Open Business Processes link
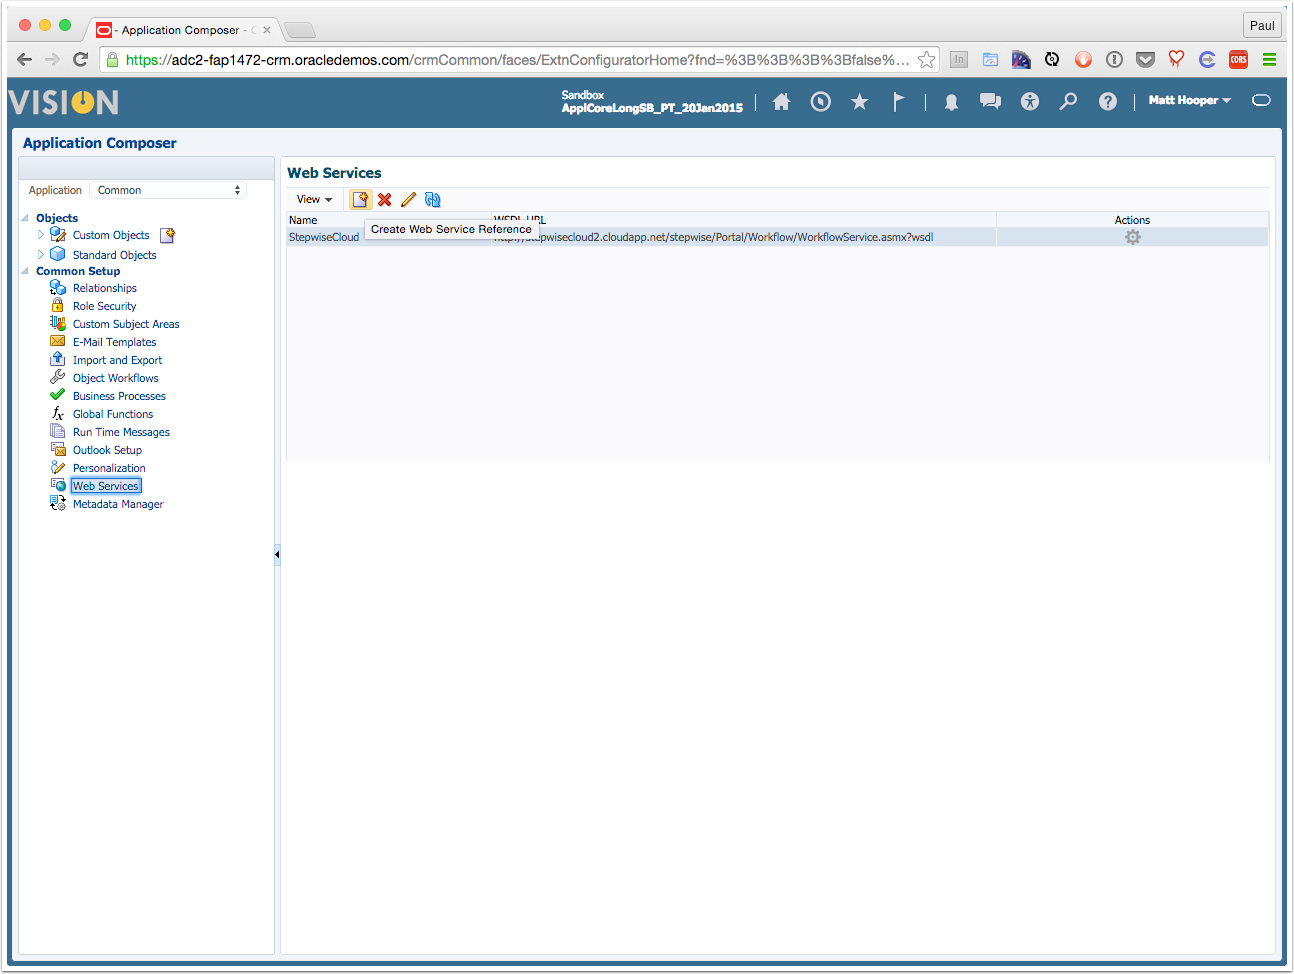 tap(119, 396)
